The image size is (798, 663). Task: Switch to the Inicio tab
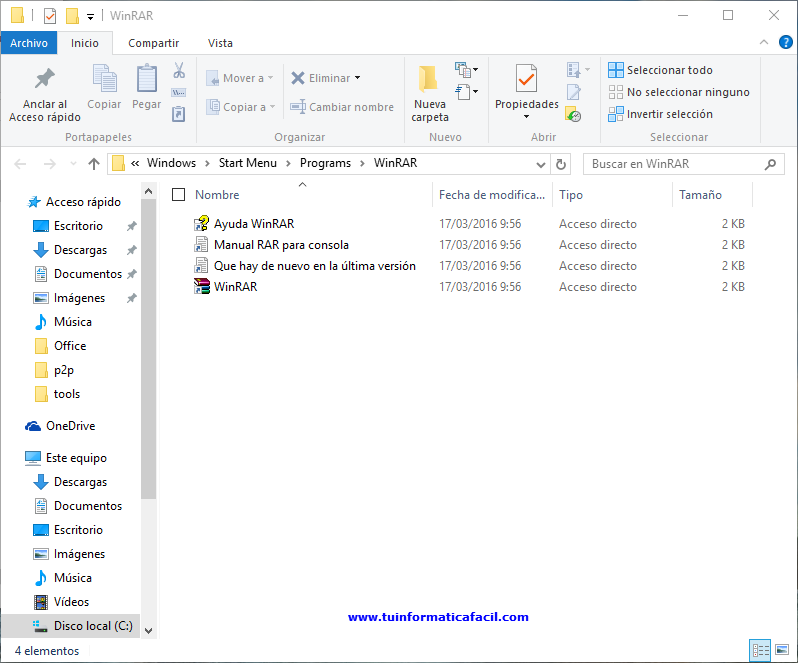[x=84, y=43]
